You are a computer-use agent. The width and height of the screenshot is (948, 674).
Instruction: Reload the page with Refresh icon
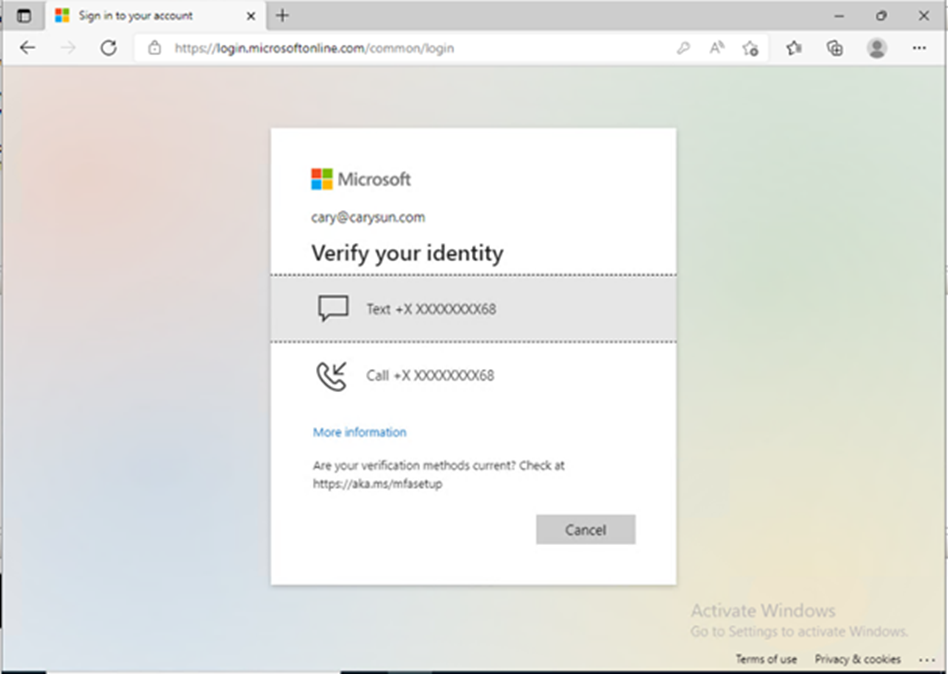pyautogui.click(x=109, y=48)
